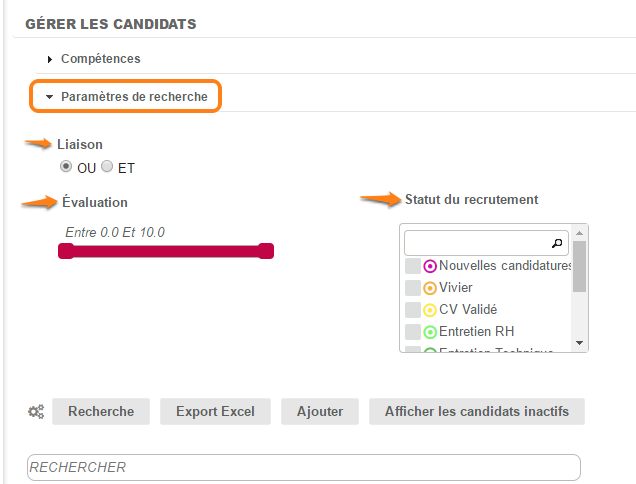The height and width of the screenshot is (484, 636).
Task: Focus the RECHERCHER search field
Action: [x=304, y=467]
